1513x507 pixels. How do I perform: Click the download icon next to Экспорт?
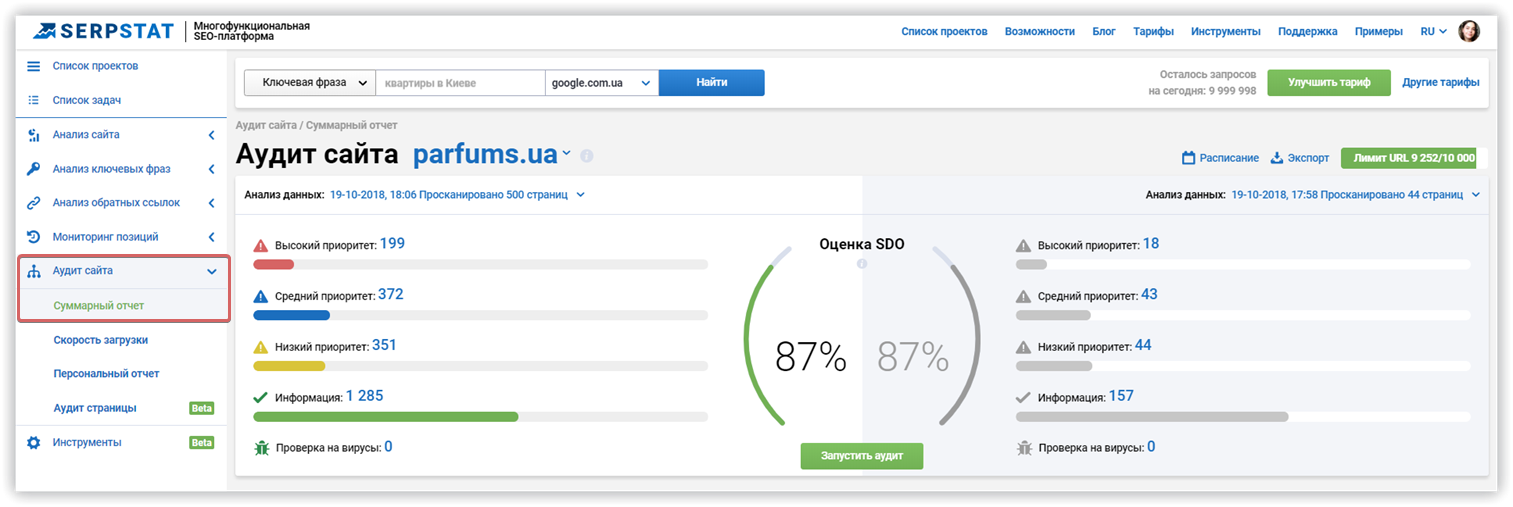pos(1276,158)
